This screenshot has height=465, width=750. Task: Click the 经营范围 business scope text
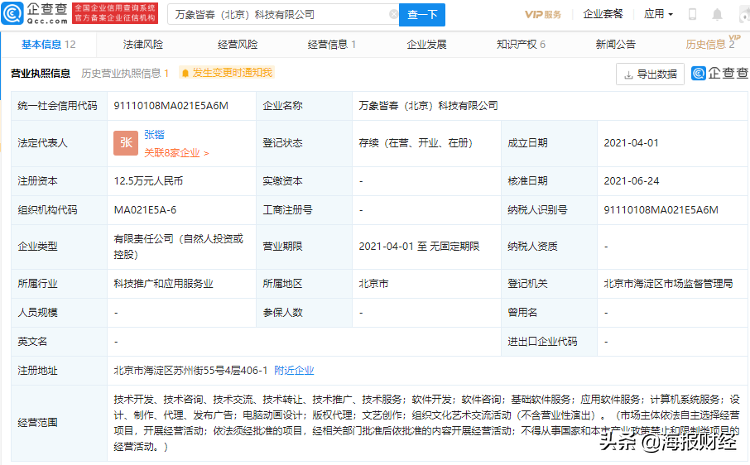tap(427, 423)
